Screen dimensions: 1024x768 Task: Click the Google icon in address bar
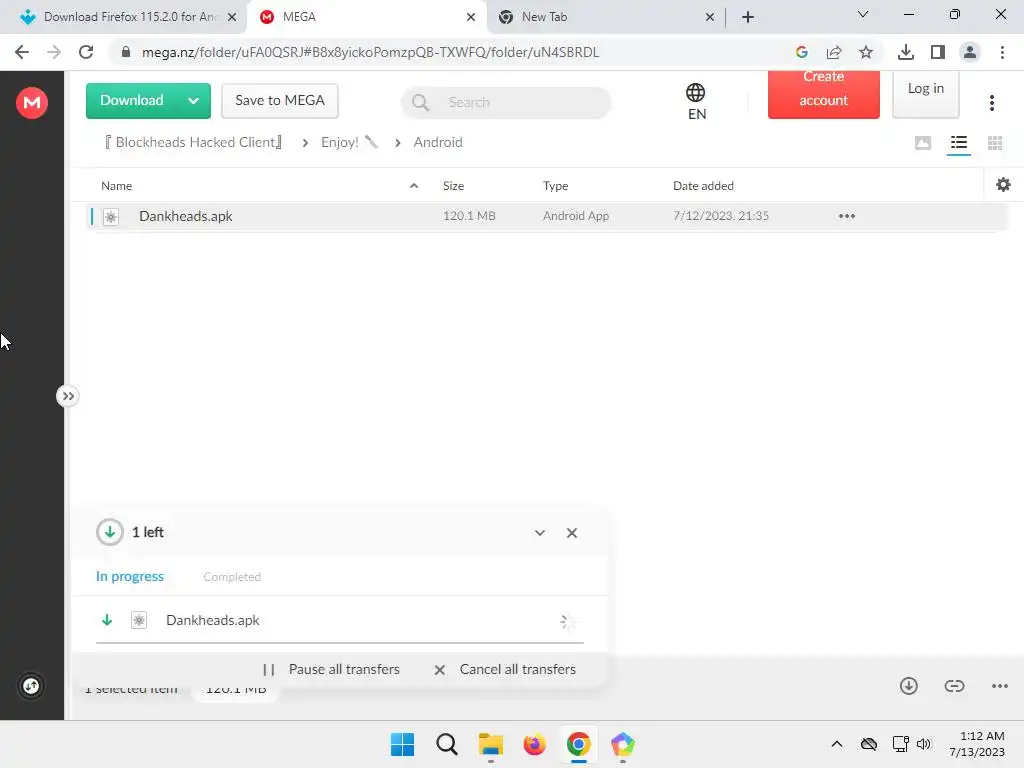click(801, 52)
